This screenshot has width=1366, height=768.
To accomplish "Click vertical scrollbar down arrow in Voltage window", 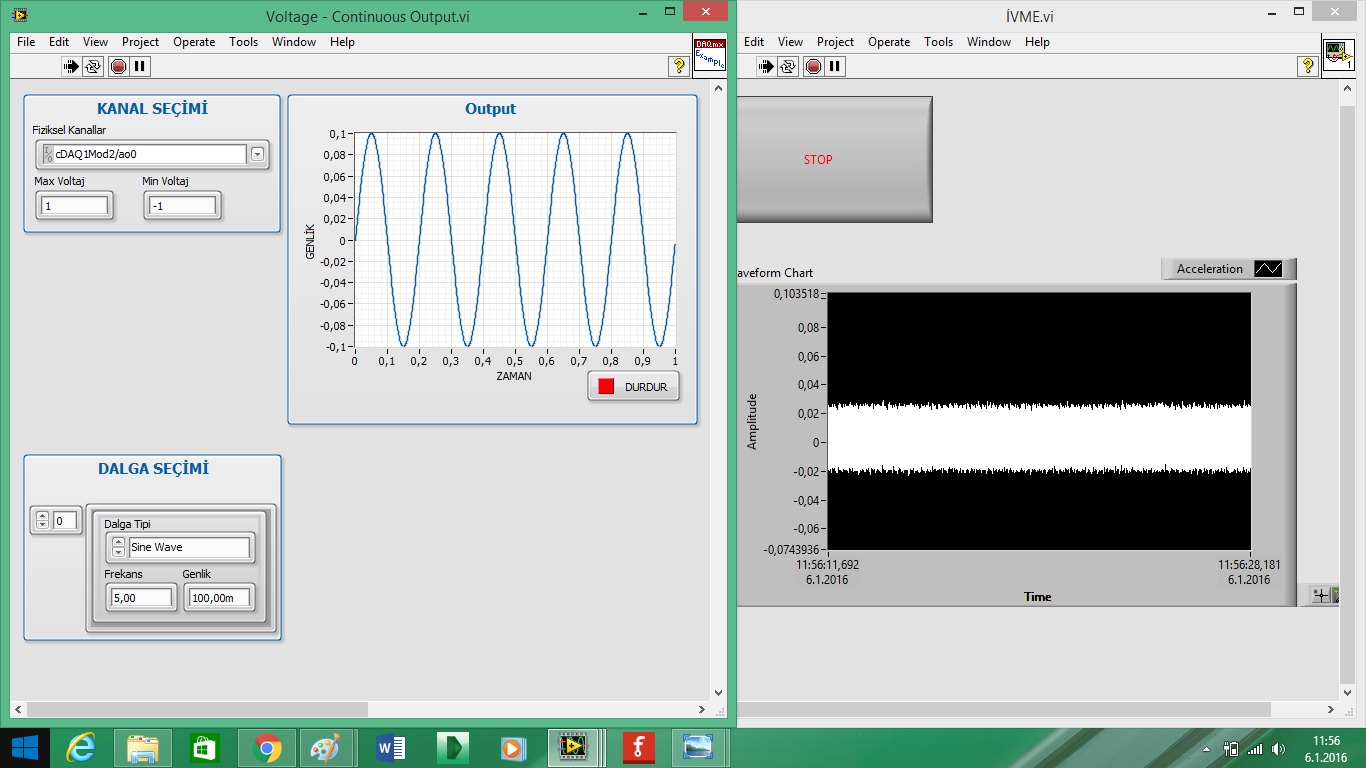I will 718,692.
